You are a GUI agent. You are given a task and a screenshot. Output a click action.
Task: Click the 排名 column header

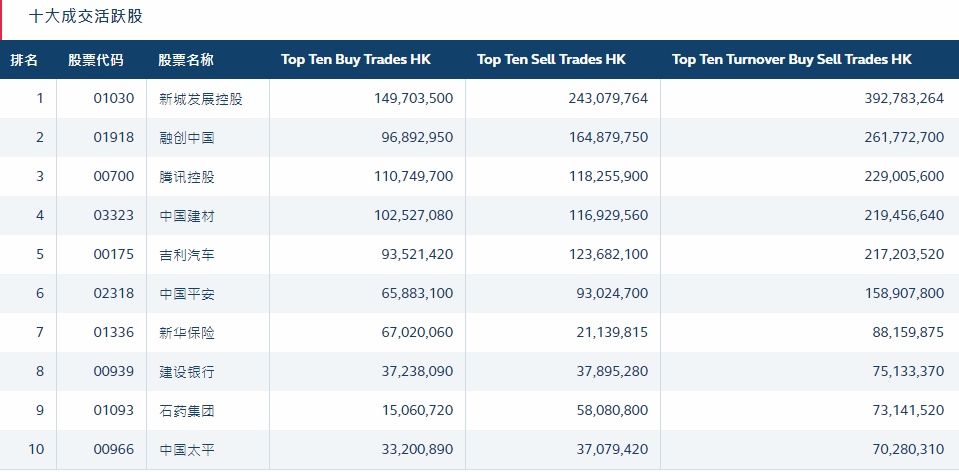[25, 60]
